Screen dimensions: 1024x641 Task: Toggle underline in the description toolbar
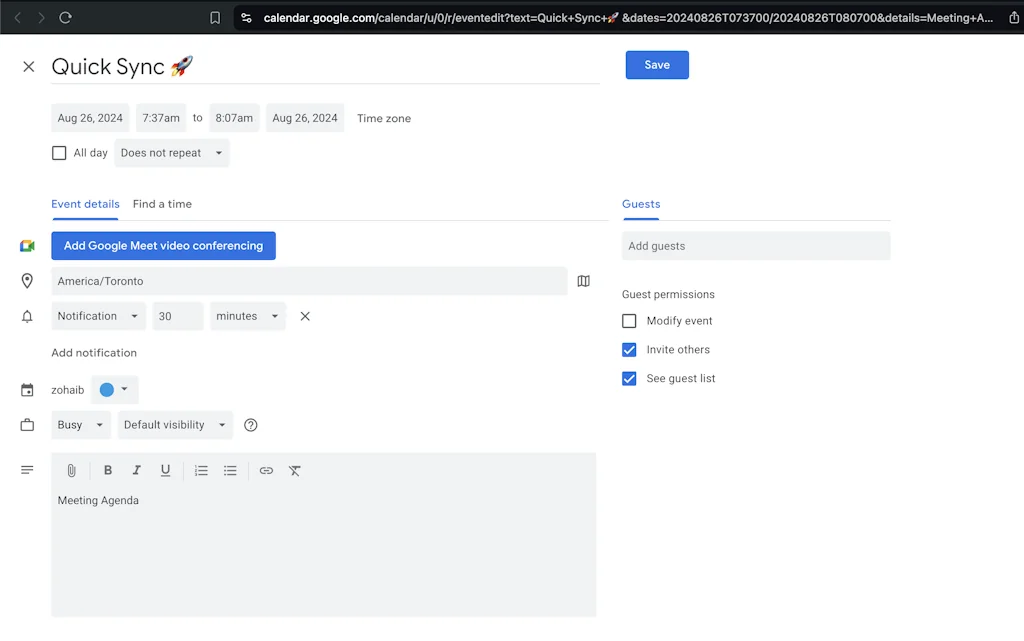tap(165, 470)
